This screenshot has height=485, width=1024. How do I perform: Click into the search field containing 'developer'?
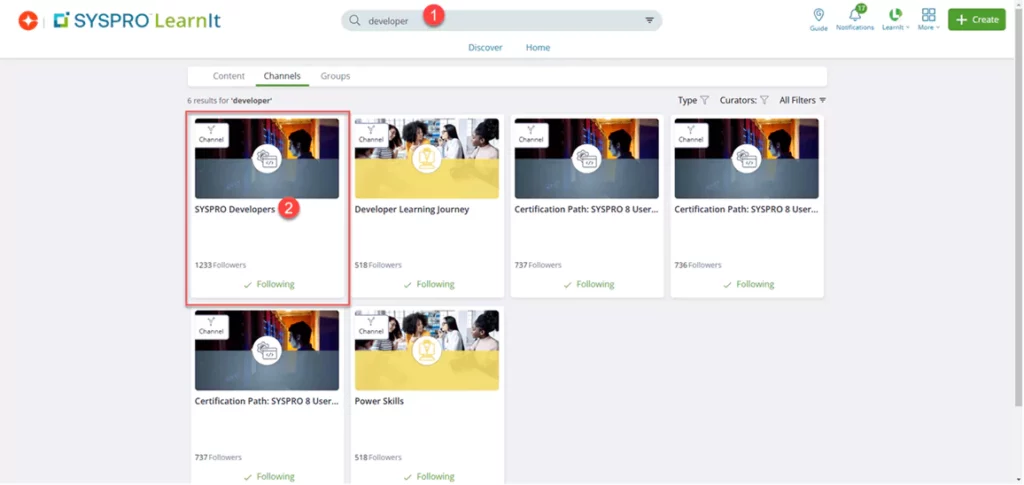[x=500, y=20]
